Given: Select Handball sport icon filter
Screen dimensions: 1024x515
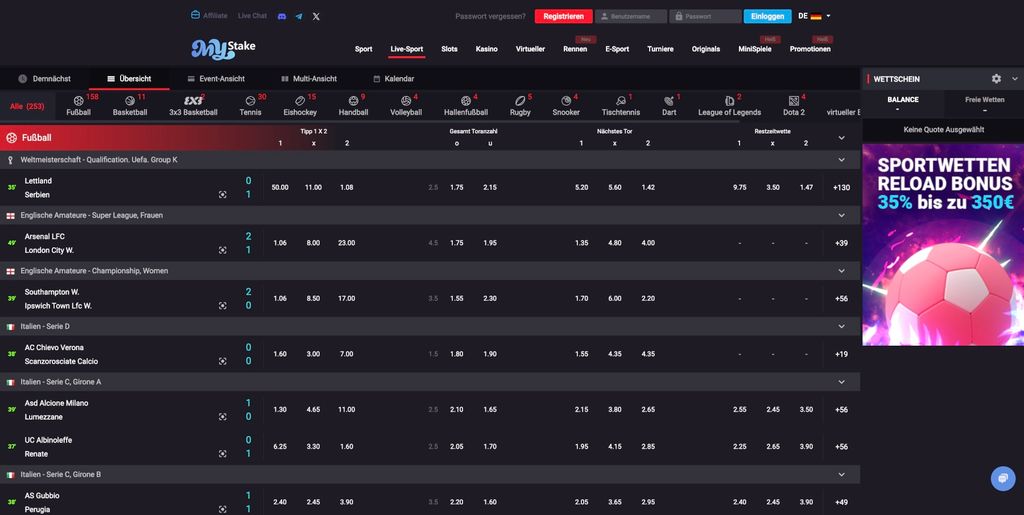Looking at the screenshot, I should pyautogui.click(x=353, y=106).
